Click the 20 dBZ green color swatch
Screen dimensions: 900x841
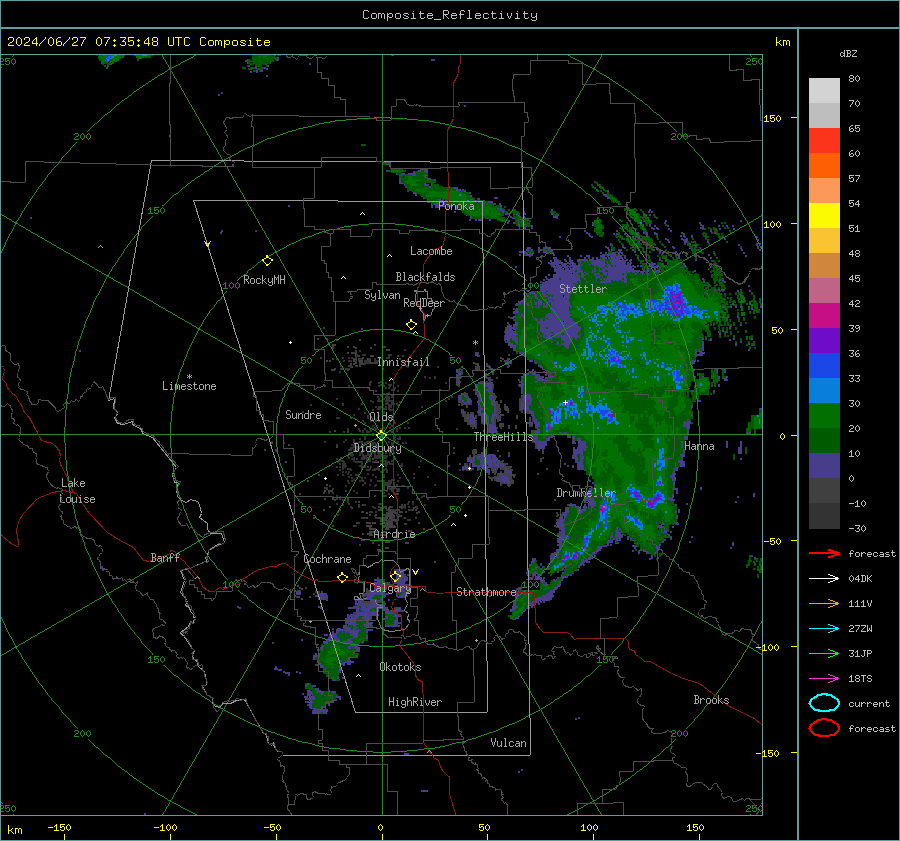824,416
